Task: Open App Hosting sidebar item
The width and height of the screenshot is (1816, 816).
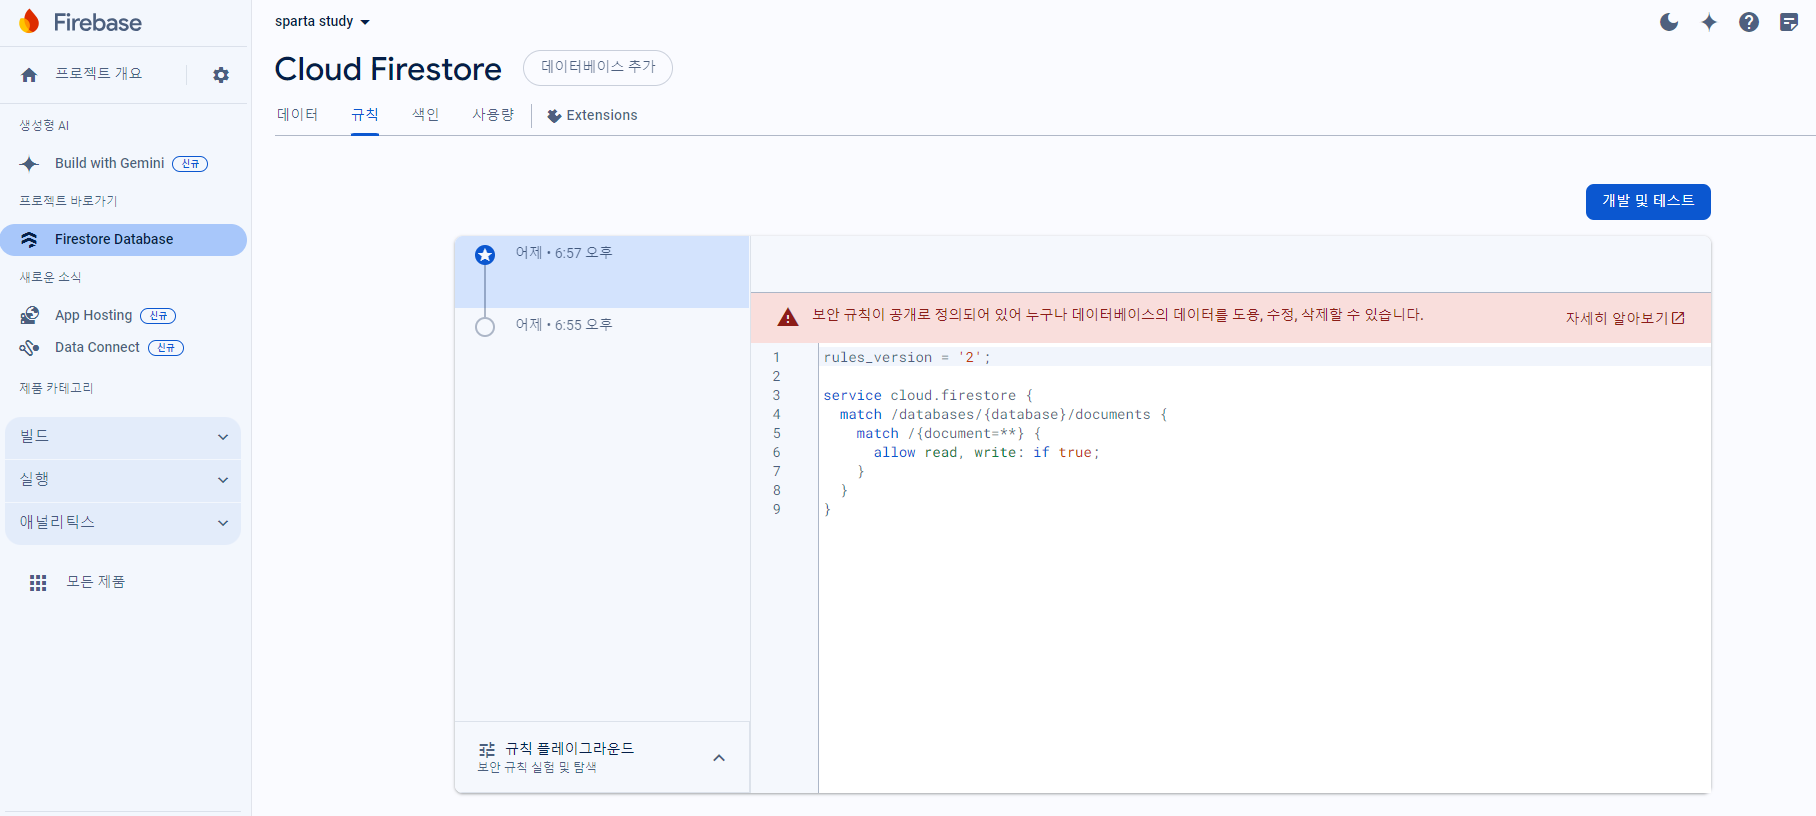Action: coord(123,316)
